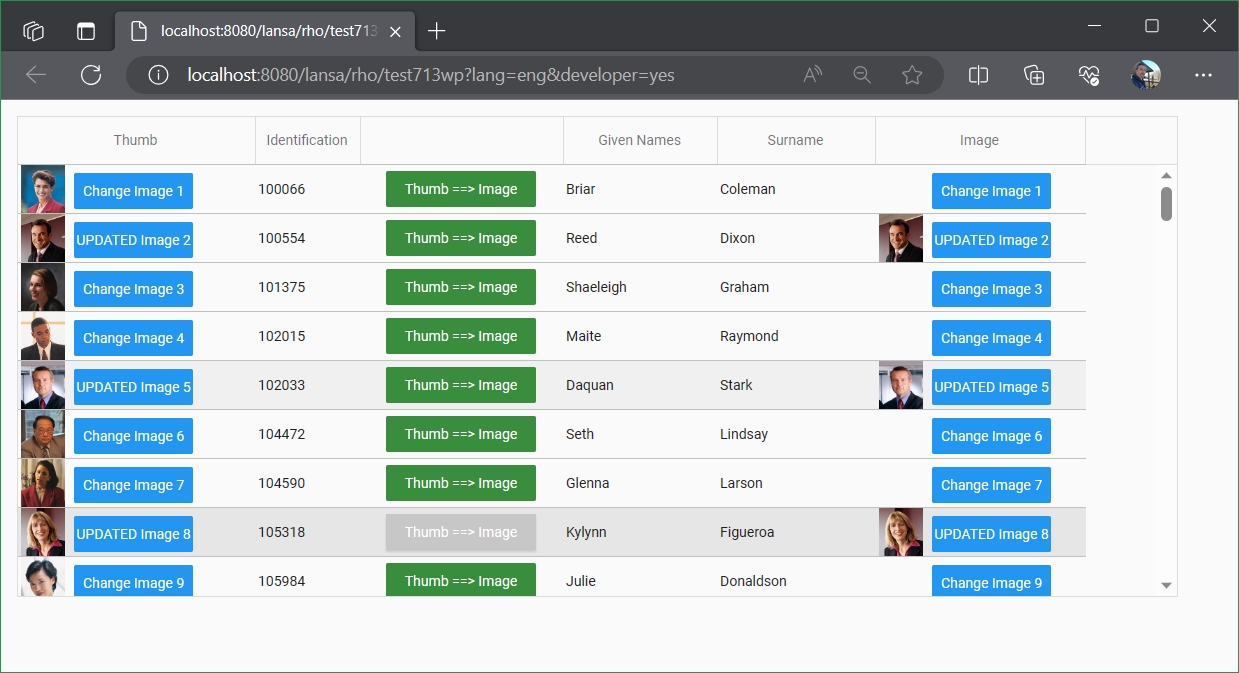Viewport: 1239px width, 673px height.
Task: Select the Given Names column header
Action: [639, 140]
